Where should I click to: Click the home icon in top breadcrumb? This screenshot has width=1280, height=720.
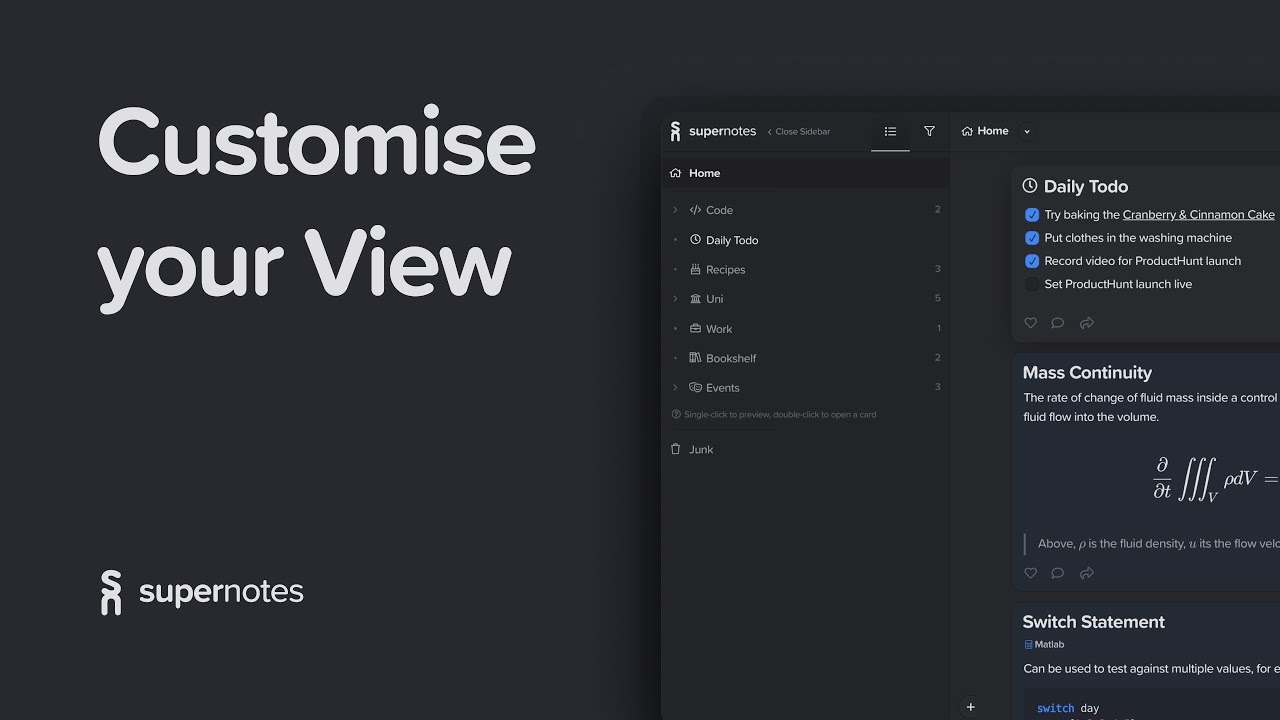click(967, 131)
